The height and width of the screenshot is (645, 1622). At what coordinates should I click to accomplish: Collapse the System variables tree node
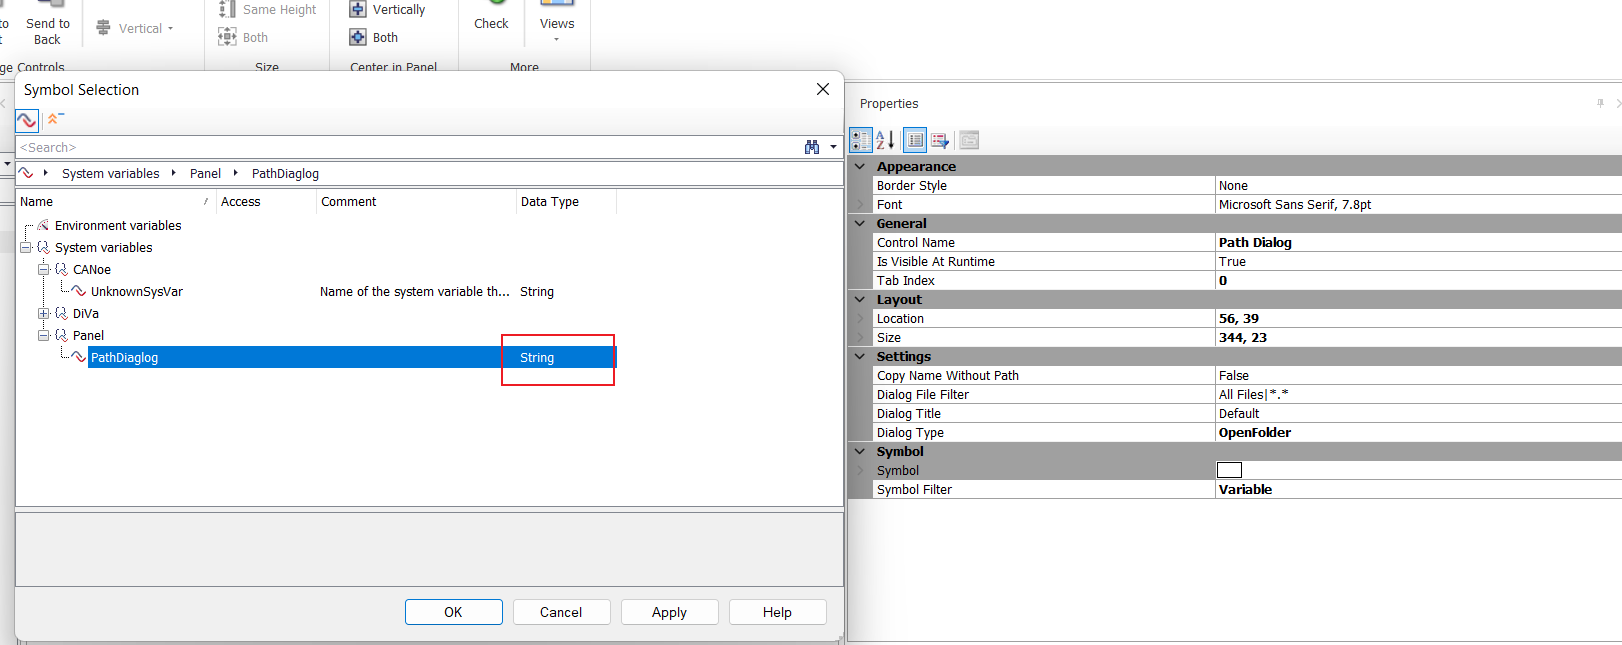click(26, 247)
